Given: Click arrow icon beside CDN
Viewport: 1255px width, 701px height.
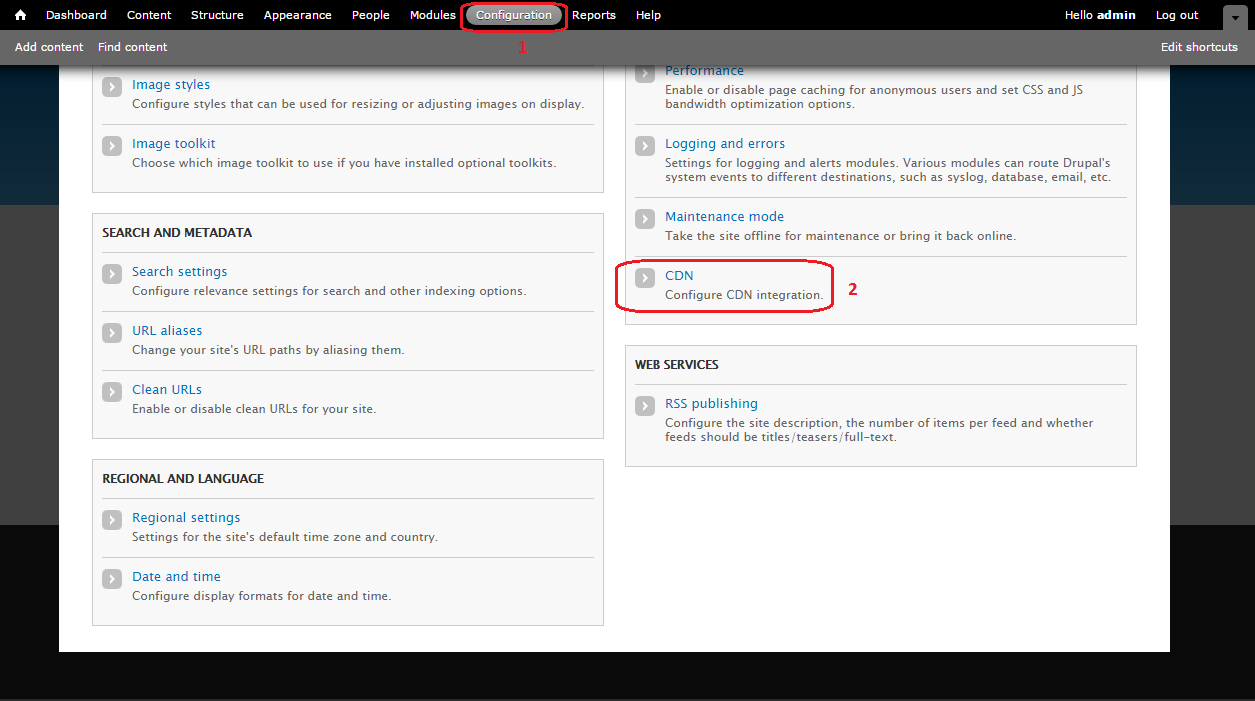Looking at the screenshot, I should pyautogui.click(x=645, y=278).
